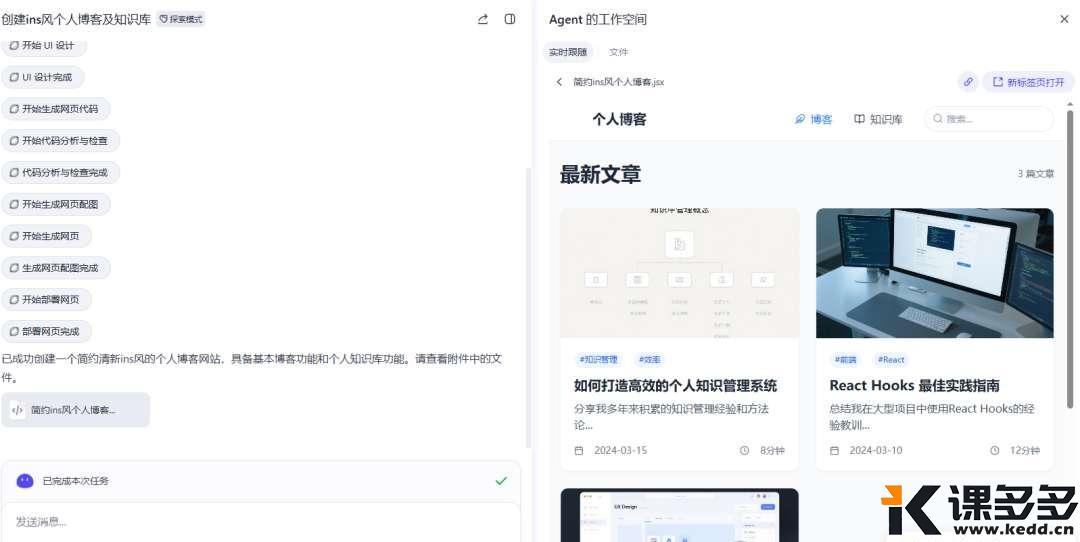Click the 探索模式 badge

pyautogui.click(x=180, y=19)
